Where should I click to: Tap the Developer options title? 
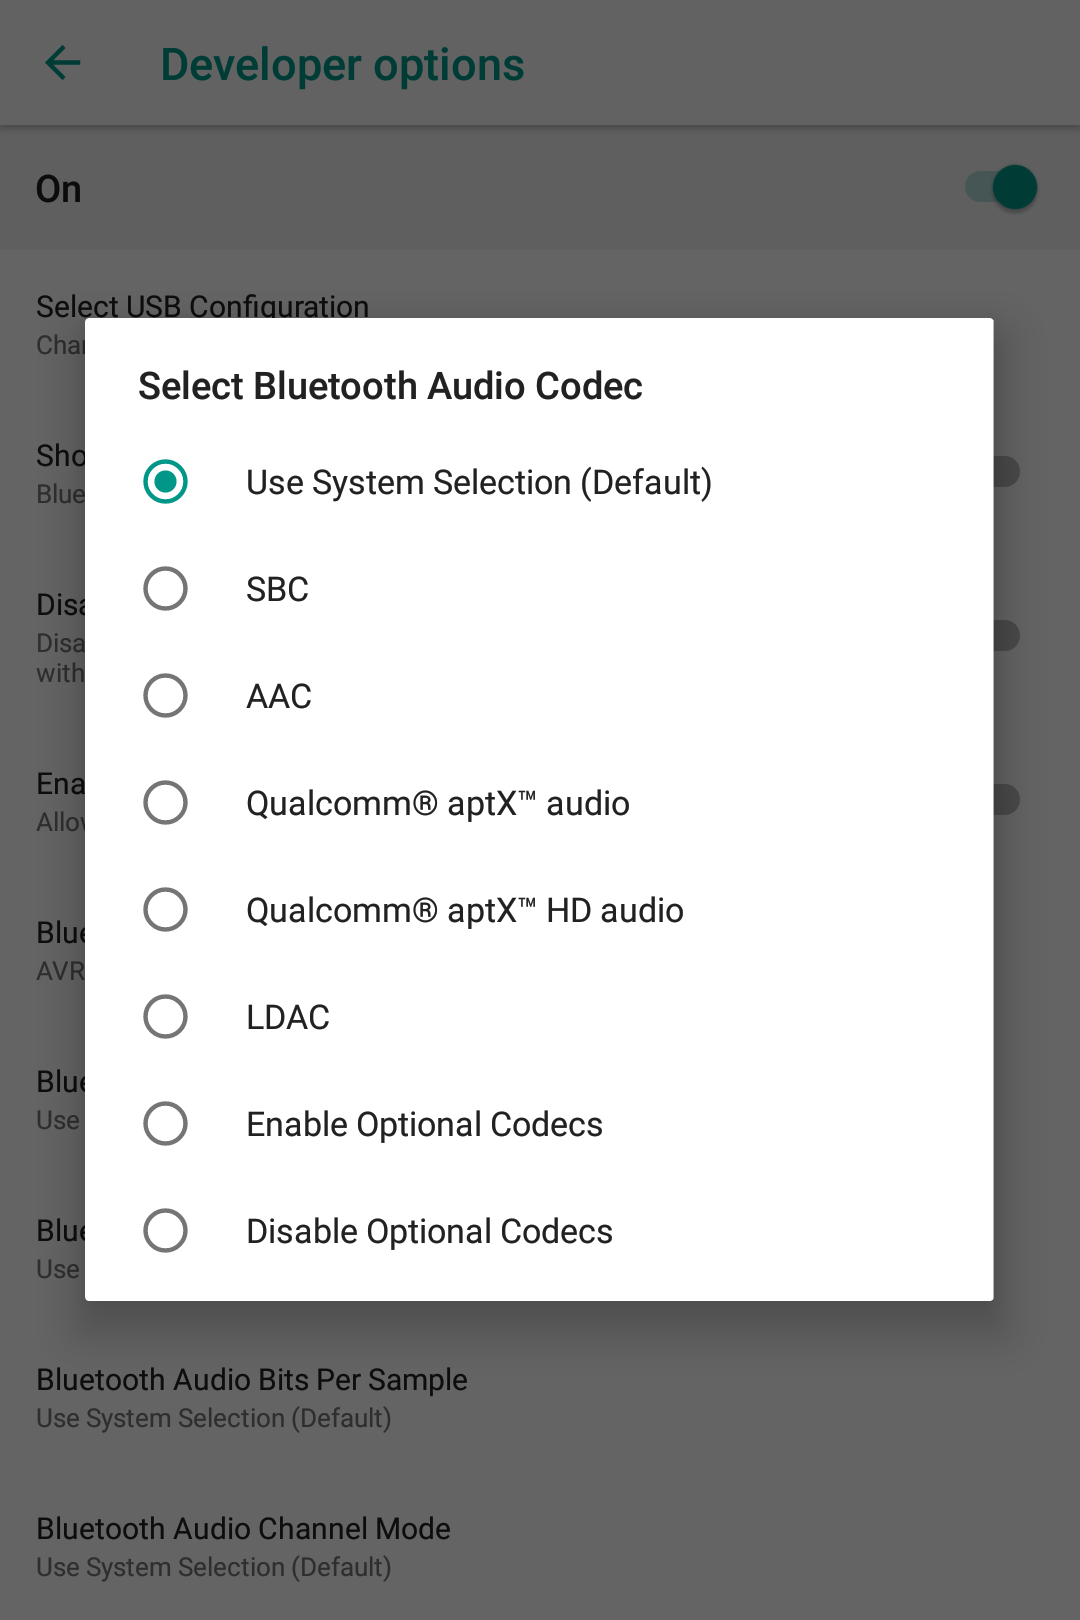coord(342,63)
